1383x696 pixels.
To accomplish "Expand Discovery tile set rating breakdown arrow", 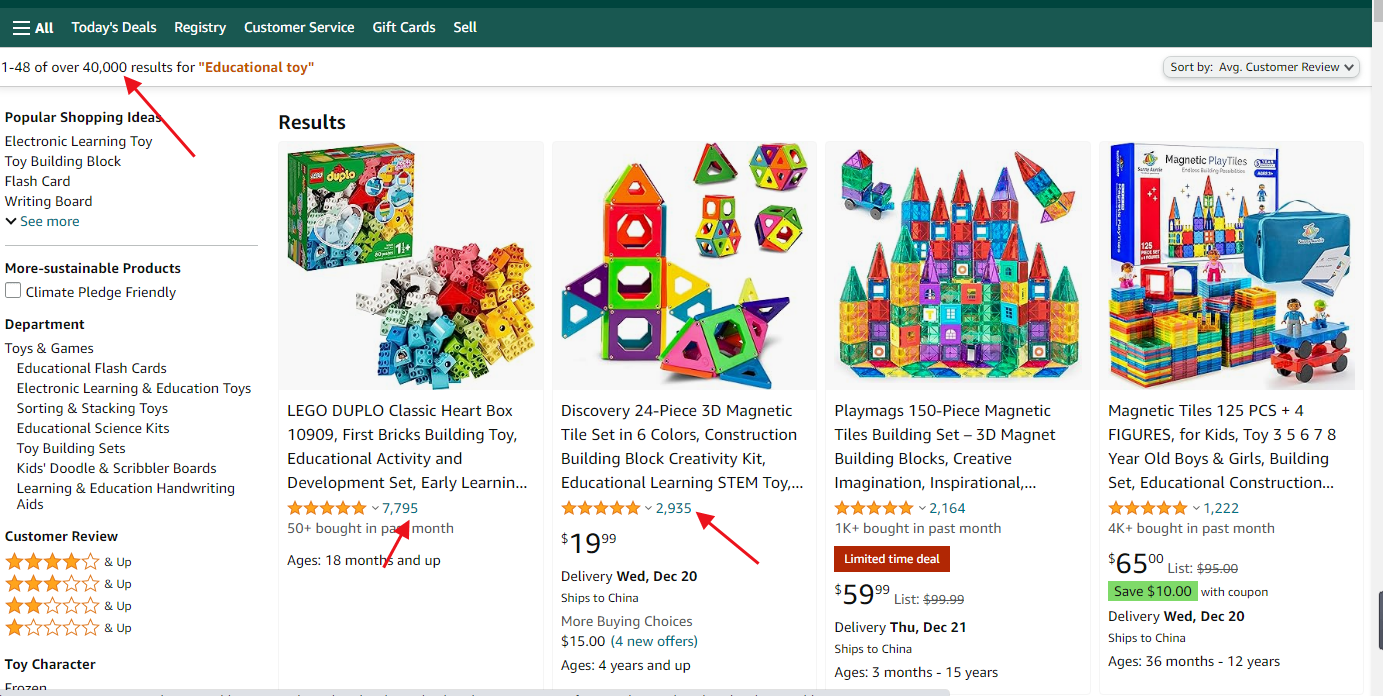I will click(x=648, y=508).
